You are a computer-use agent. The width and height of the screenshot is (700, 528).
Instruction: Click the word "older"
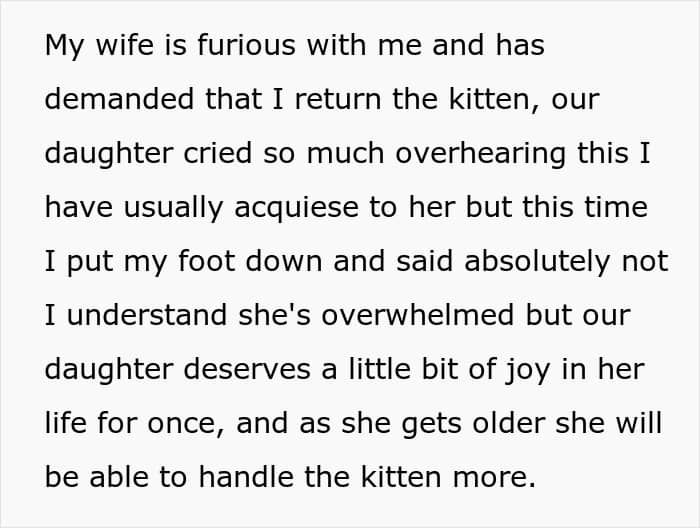509,423
